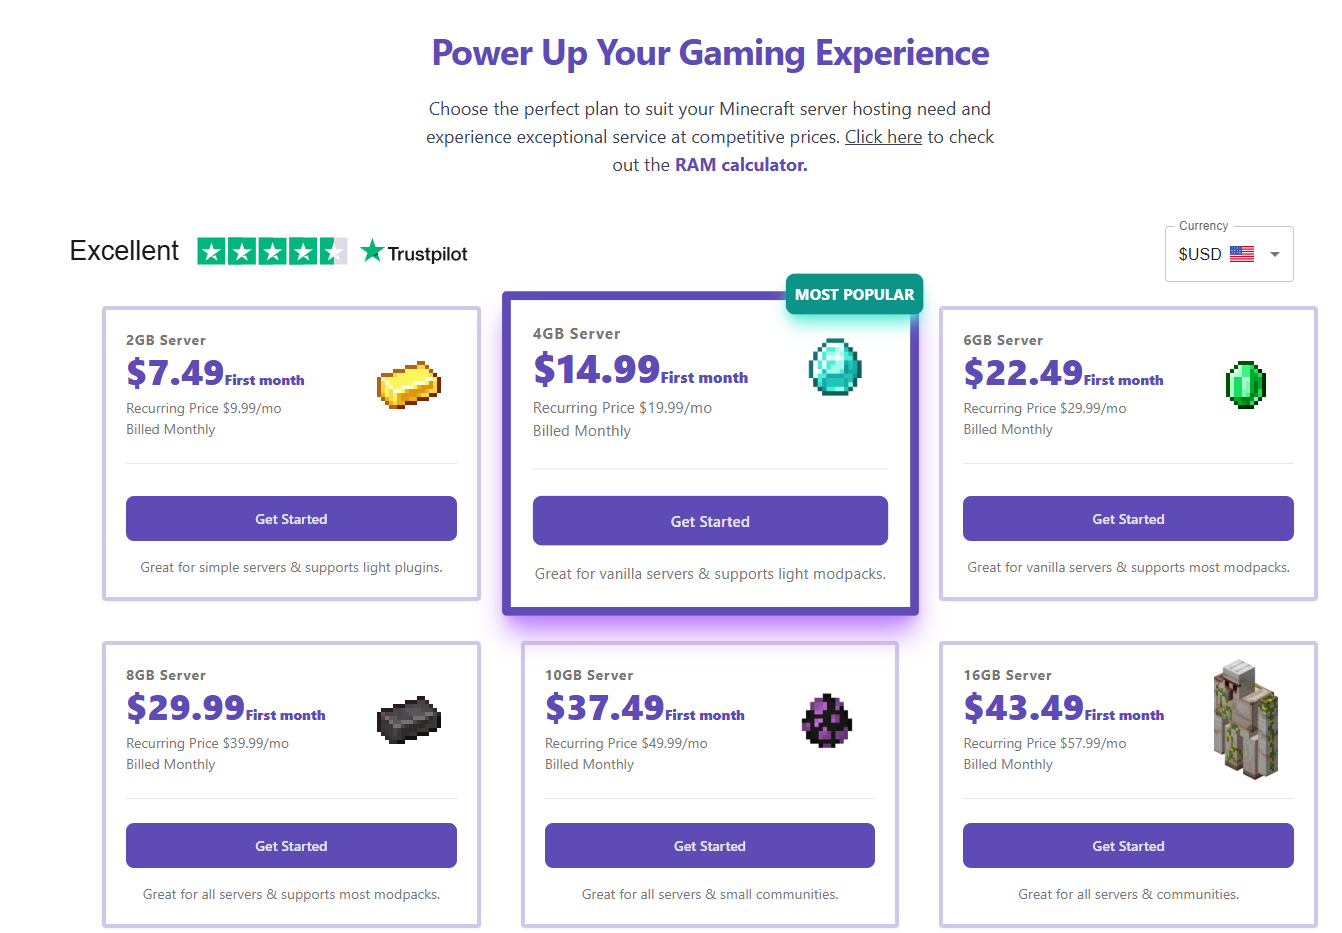Click the RAM calculator bold link

click(x=740, y=164)
